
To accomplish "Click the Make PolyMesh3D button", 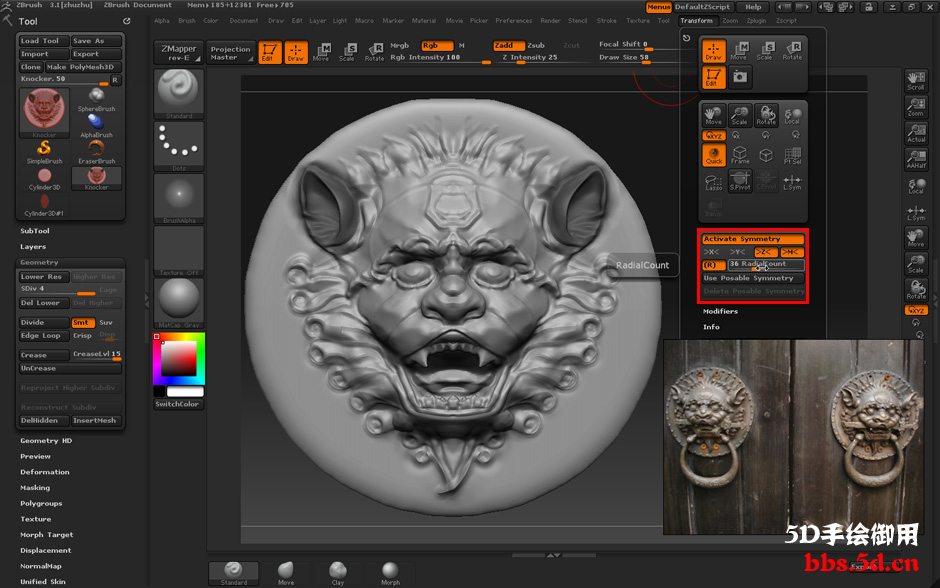I will tap(83, 67).
